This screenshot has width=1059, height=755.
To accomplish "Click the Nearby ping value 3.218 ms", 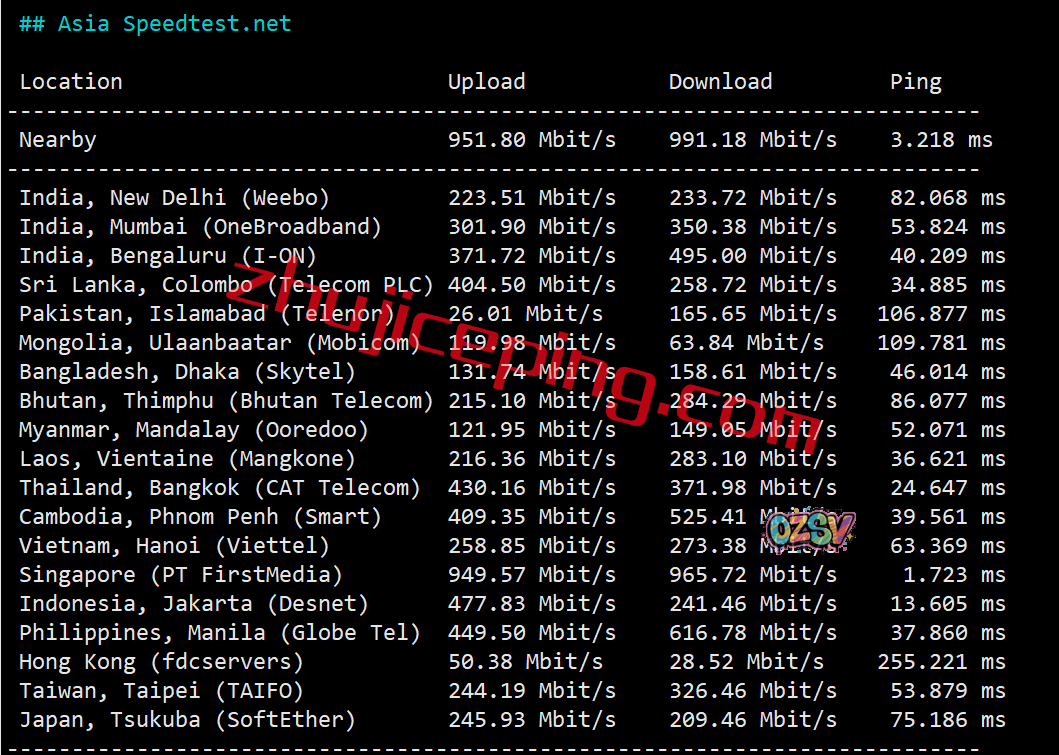I will click(940, 140).
